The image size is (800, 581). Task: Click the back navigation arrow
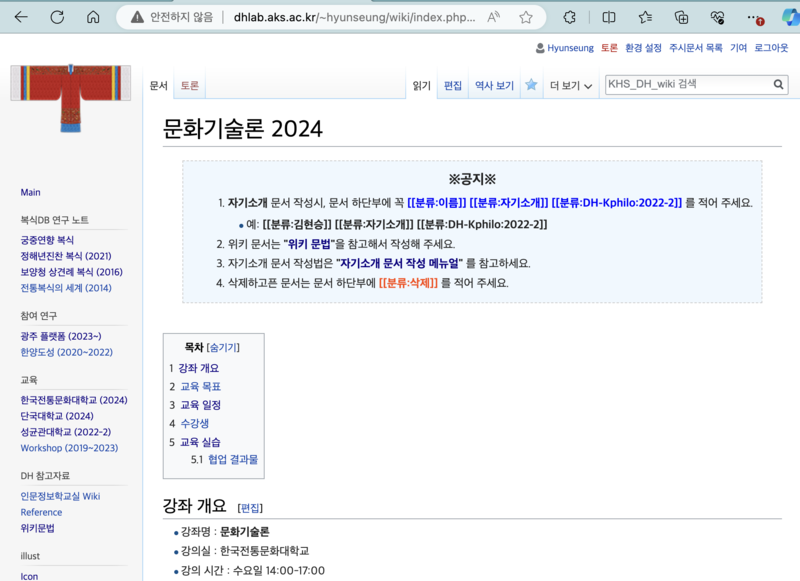click(x=22, y=17)
